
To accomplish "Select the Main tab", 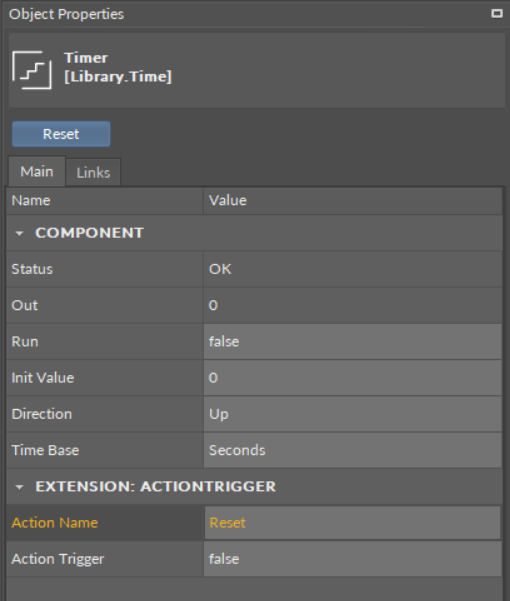I will tap(37, 171).
